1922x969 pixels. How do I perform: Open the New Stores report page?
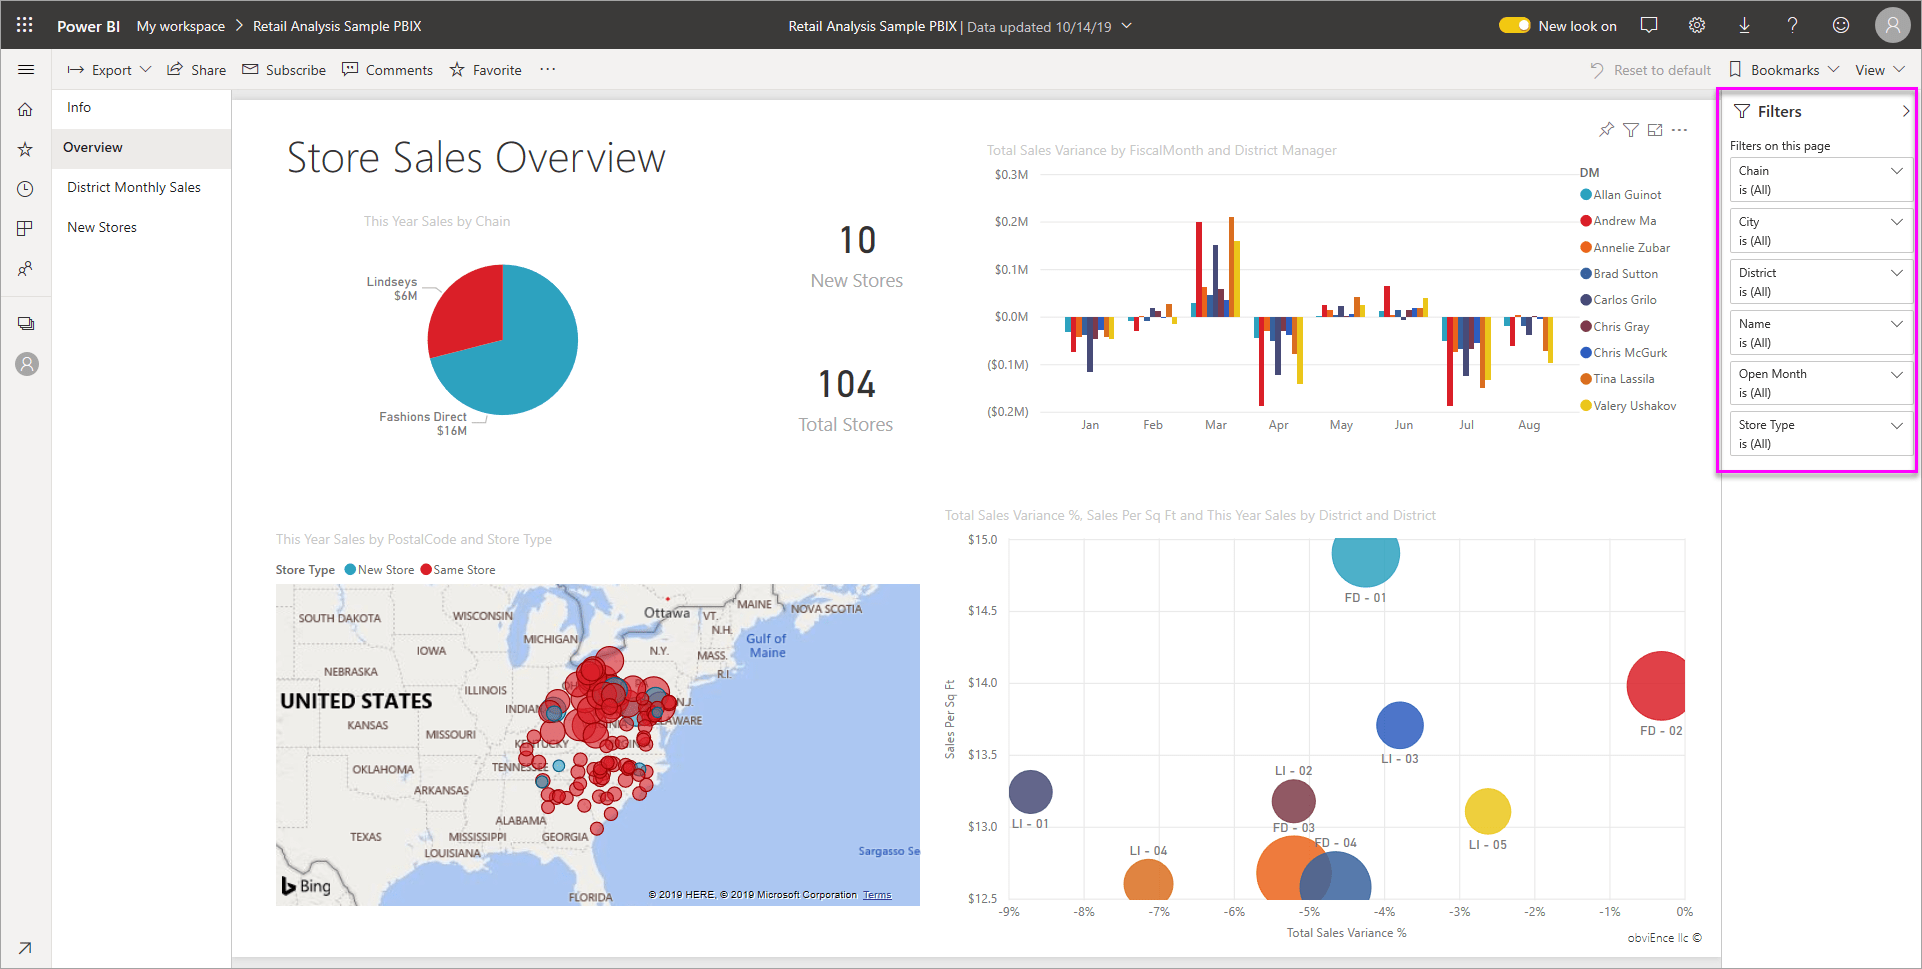point(101,227)
